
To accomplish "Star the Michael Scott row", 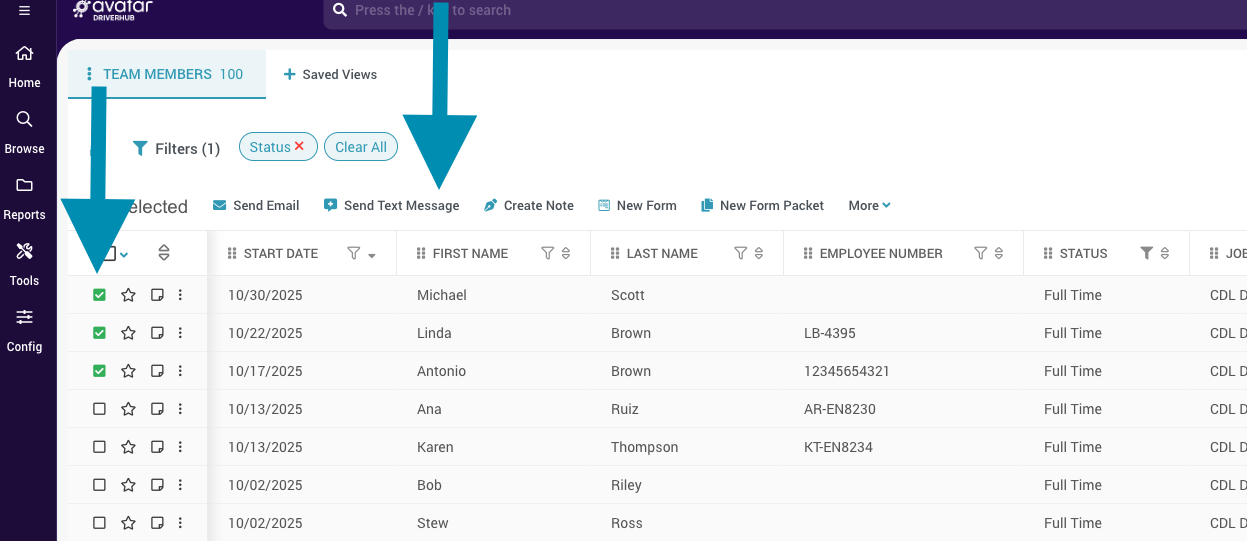I will coord(128,295).
